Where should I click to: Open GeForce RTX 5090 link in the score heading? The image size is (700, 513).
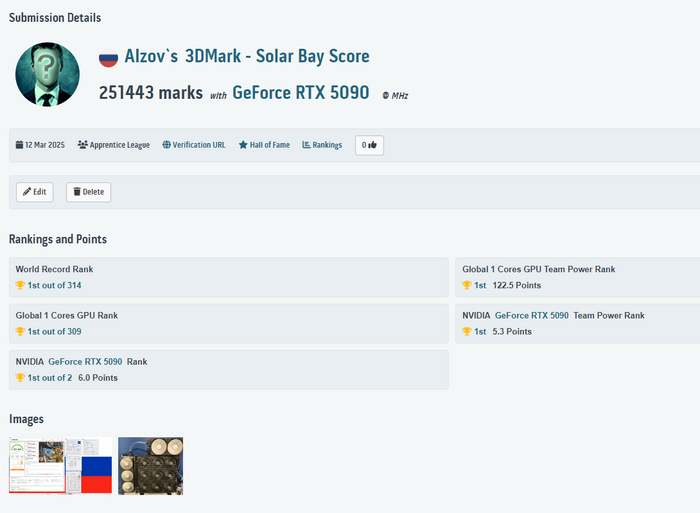pyautogui.click(x=300, y=93)
